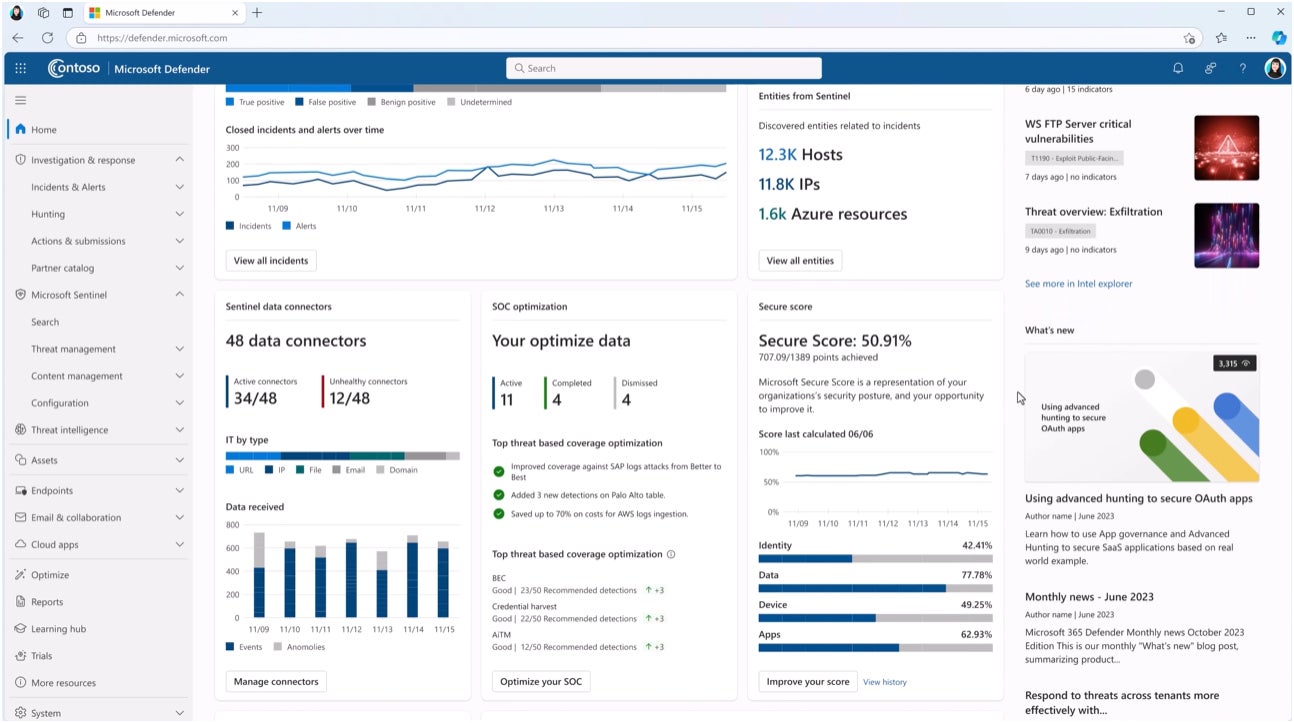Click Manage connectors button
This screenshot has height=723, width=1294.
pyautogui.click(x=276, y=682)
